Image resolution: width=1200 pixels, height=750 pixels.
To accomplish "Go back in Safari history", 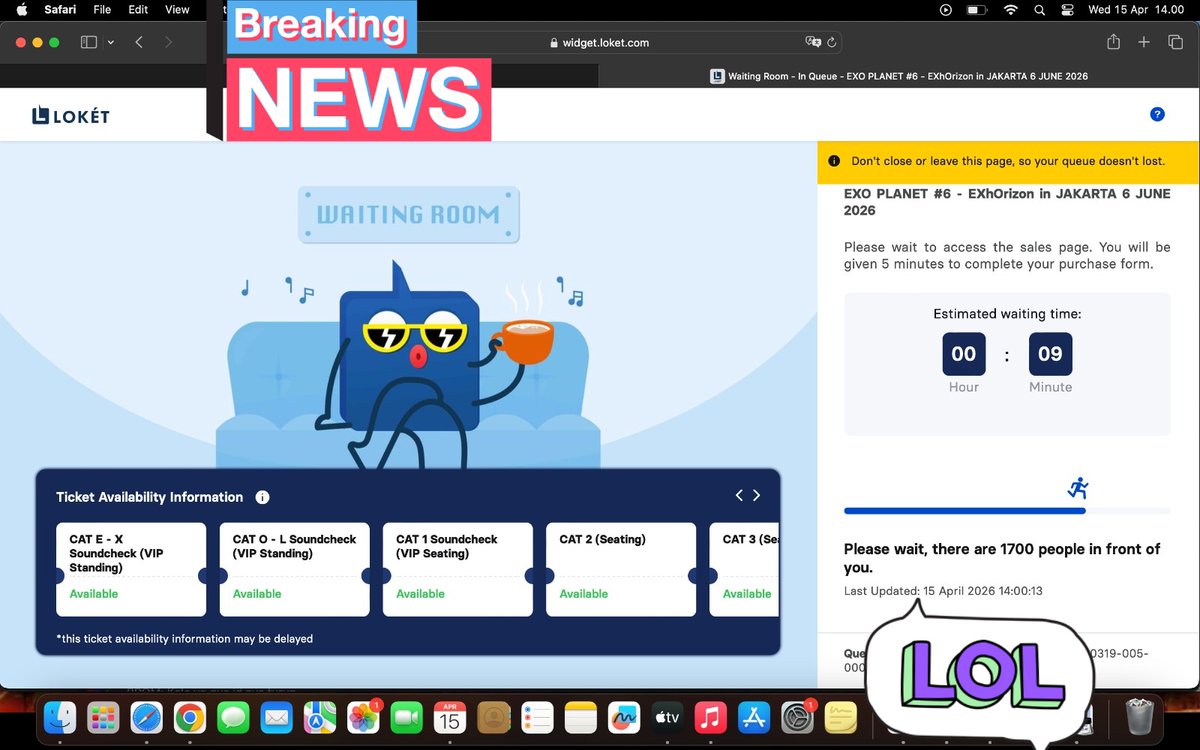I will pos(139,43).
